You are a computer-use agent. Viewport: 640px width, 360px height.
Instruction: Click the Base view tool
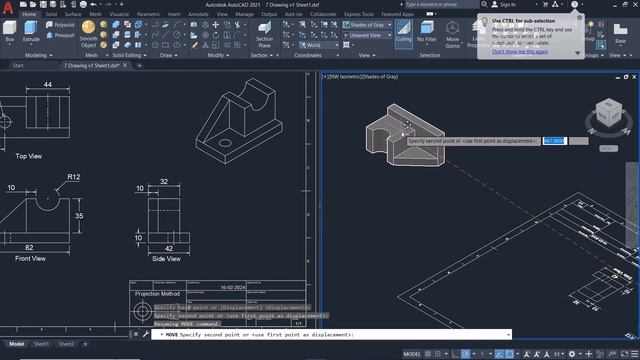(620, 34)
